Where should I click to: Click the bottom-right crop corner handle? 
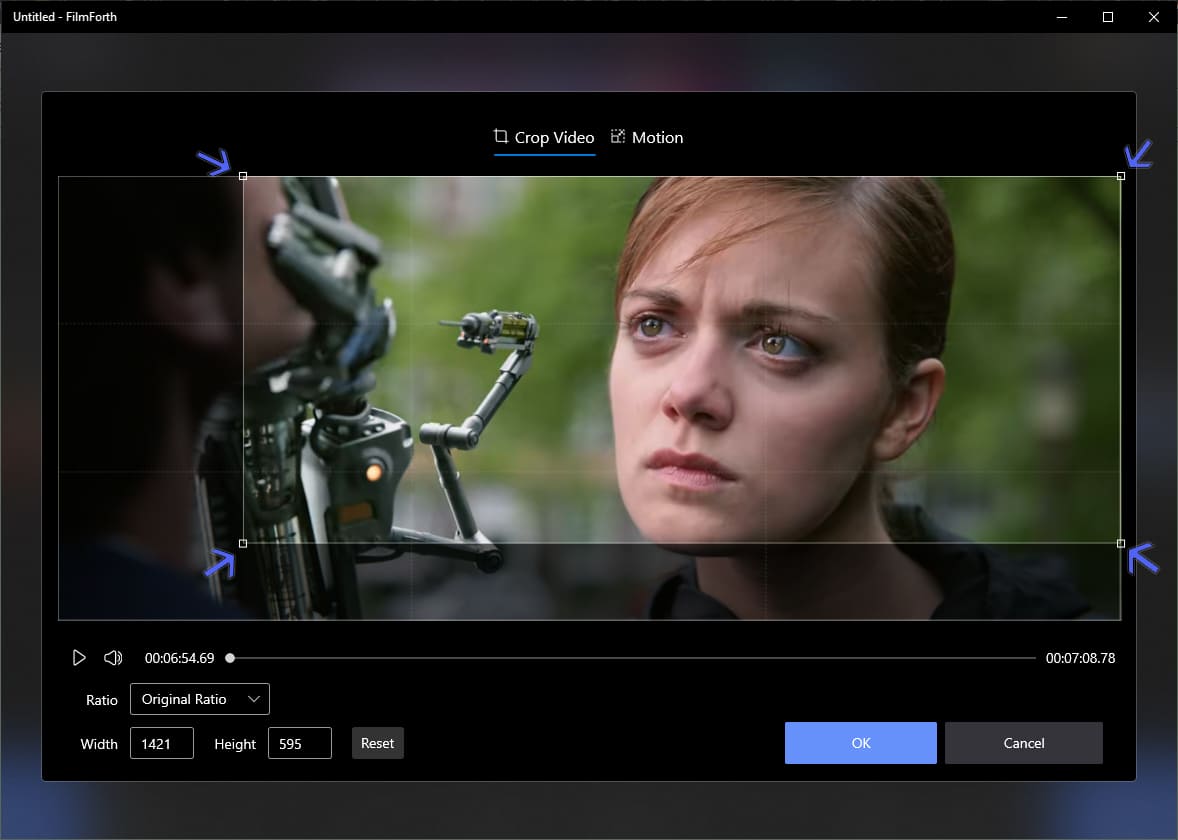(x=1121, y=543)
